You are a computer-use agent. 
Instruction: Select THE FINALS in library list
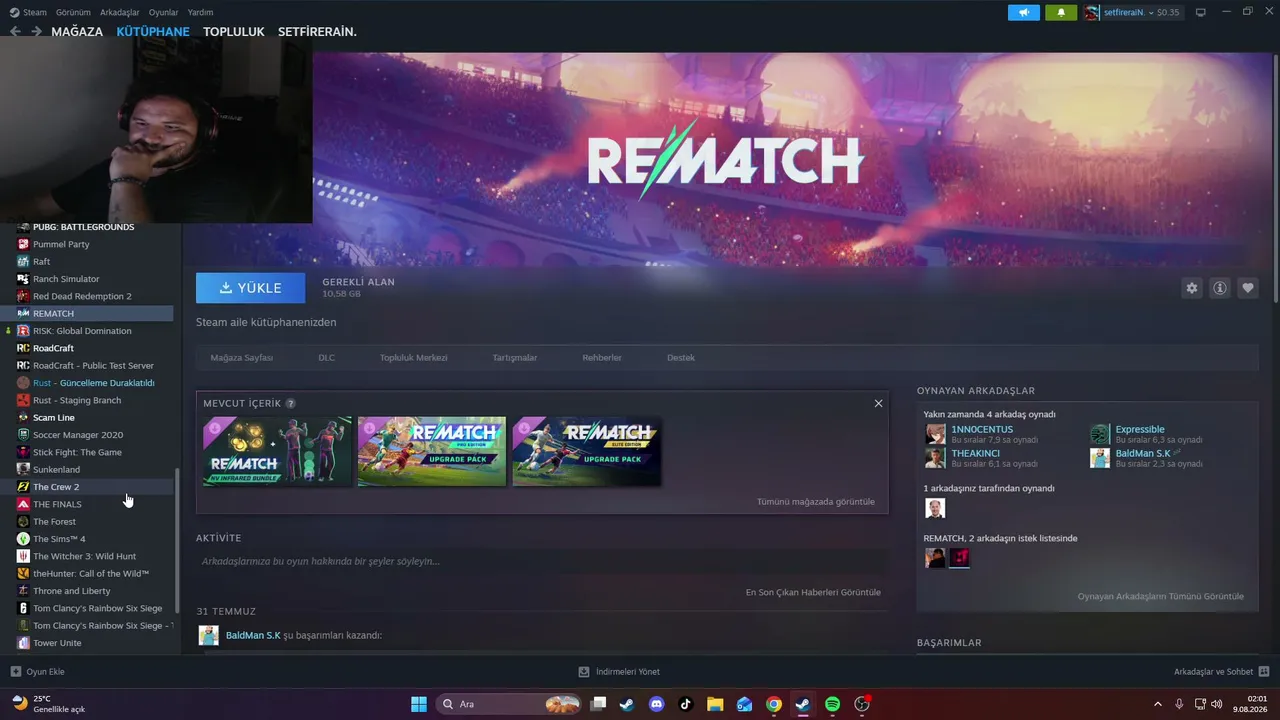click(x=87, y=504)
